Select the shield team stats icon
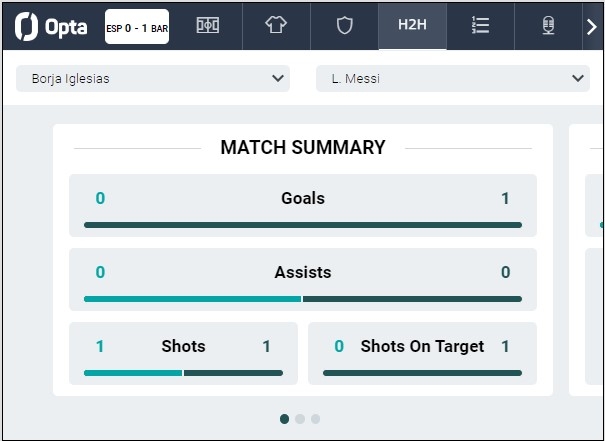Image resolution: width=605 pixels, height=441 pixels. (x=344, y=26)
